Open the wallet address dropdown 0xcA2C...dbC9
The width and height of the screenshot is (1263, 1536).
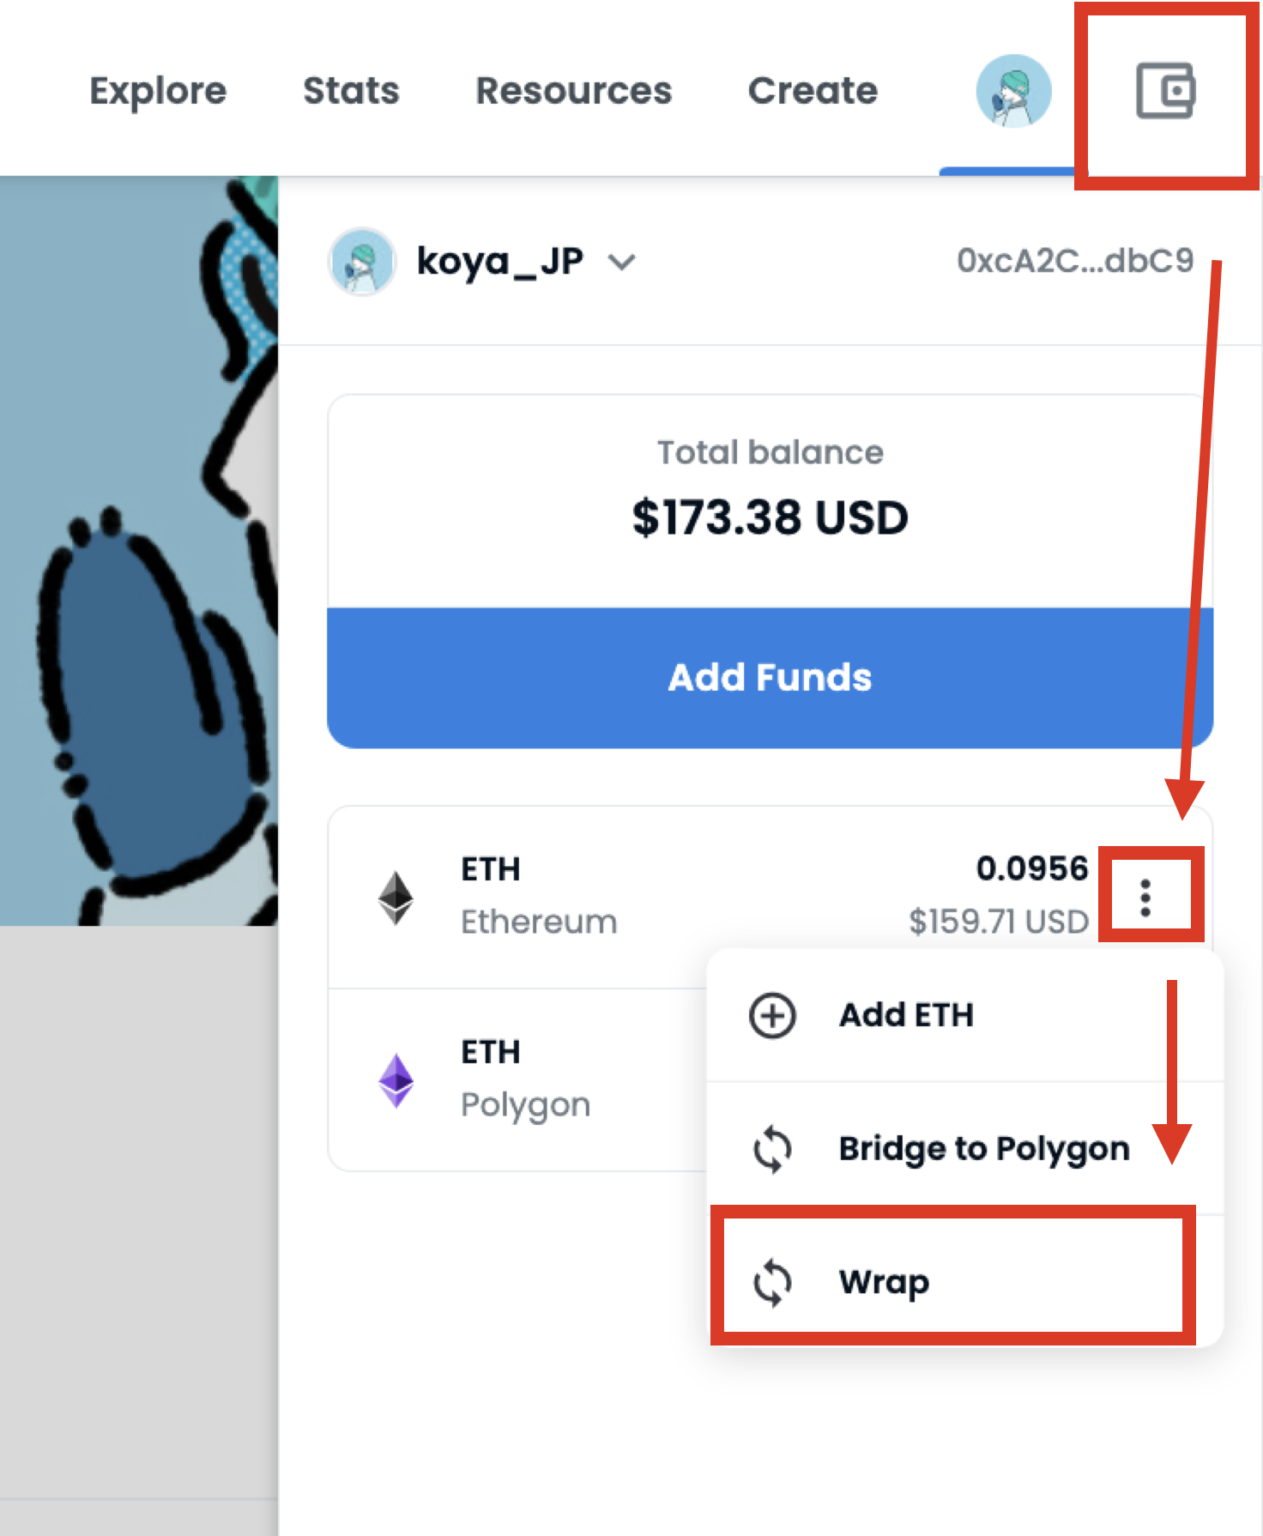point(1073,259)
